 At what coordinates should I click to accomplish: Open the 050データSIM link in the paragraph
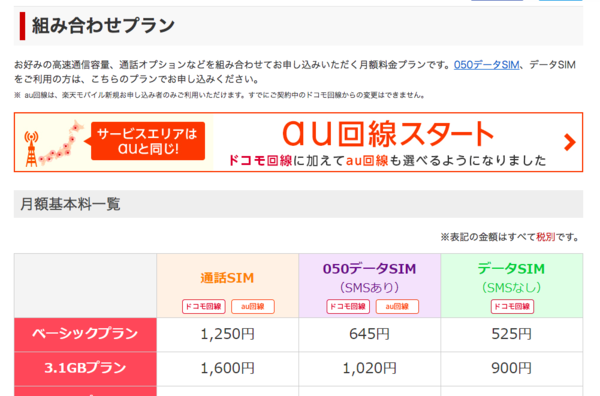click(x=486, y=65)
